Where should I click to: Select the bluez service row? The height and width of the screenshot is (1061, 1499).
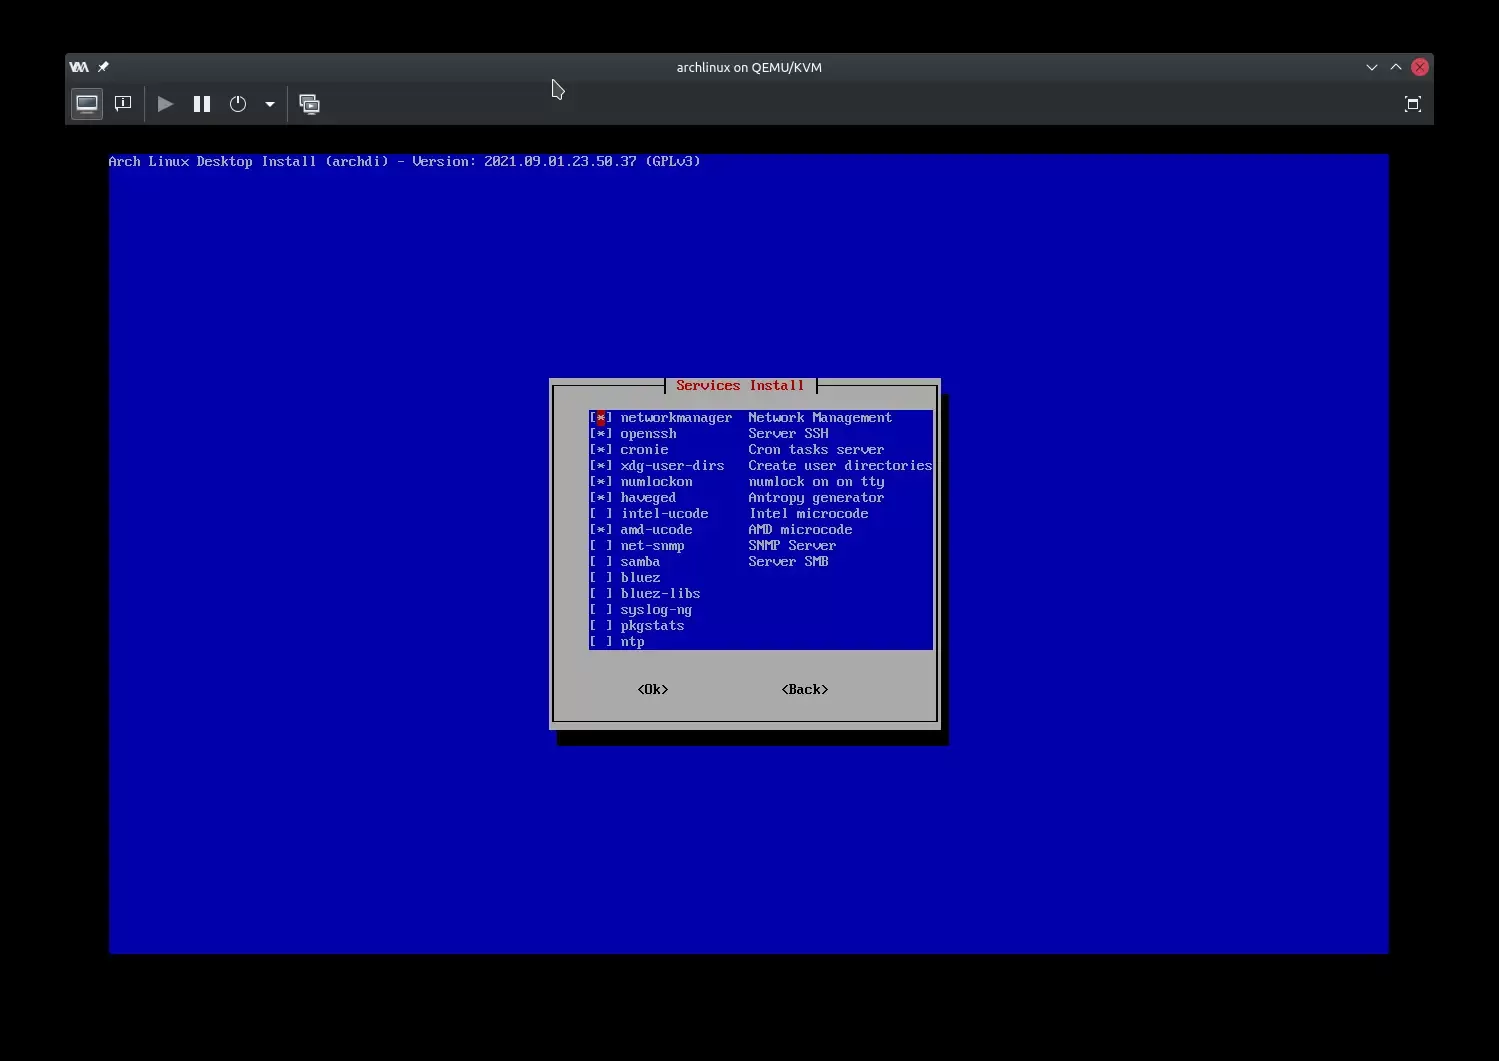point(640,578)
